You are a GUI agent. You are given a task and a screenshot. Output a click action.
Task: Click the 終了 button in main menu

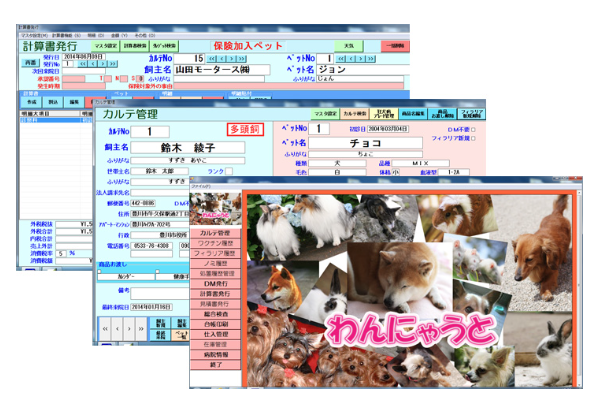click(215, 364)
